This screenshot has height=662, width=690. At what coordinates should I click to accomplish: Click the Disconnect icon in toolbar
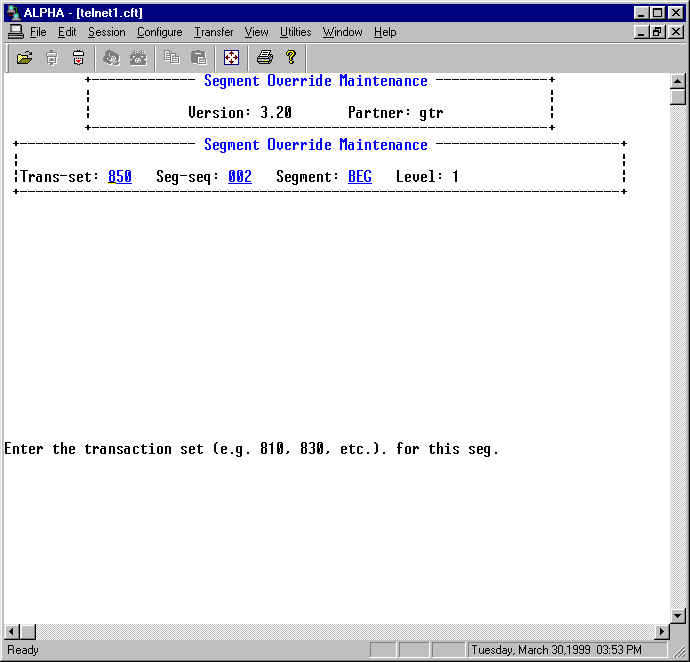[x=138, y=58]
